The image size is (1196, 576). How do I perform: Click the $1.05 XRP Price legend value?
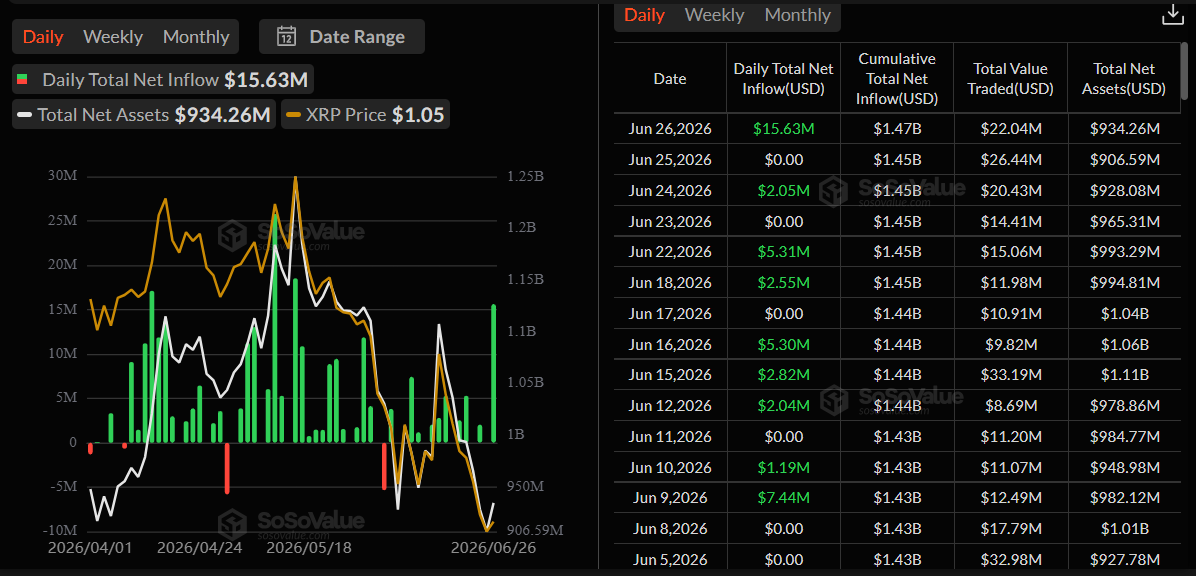click(418, 115)
